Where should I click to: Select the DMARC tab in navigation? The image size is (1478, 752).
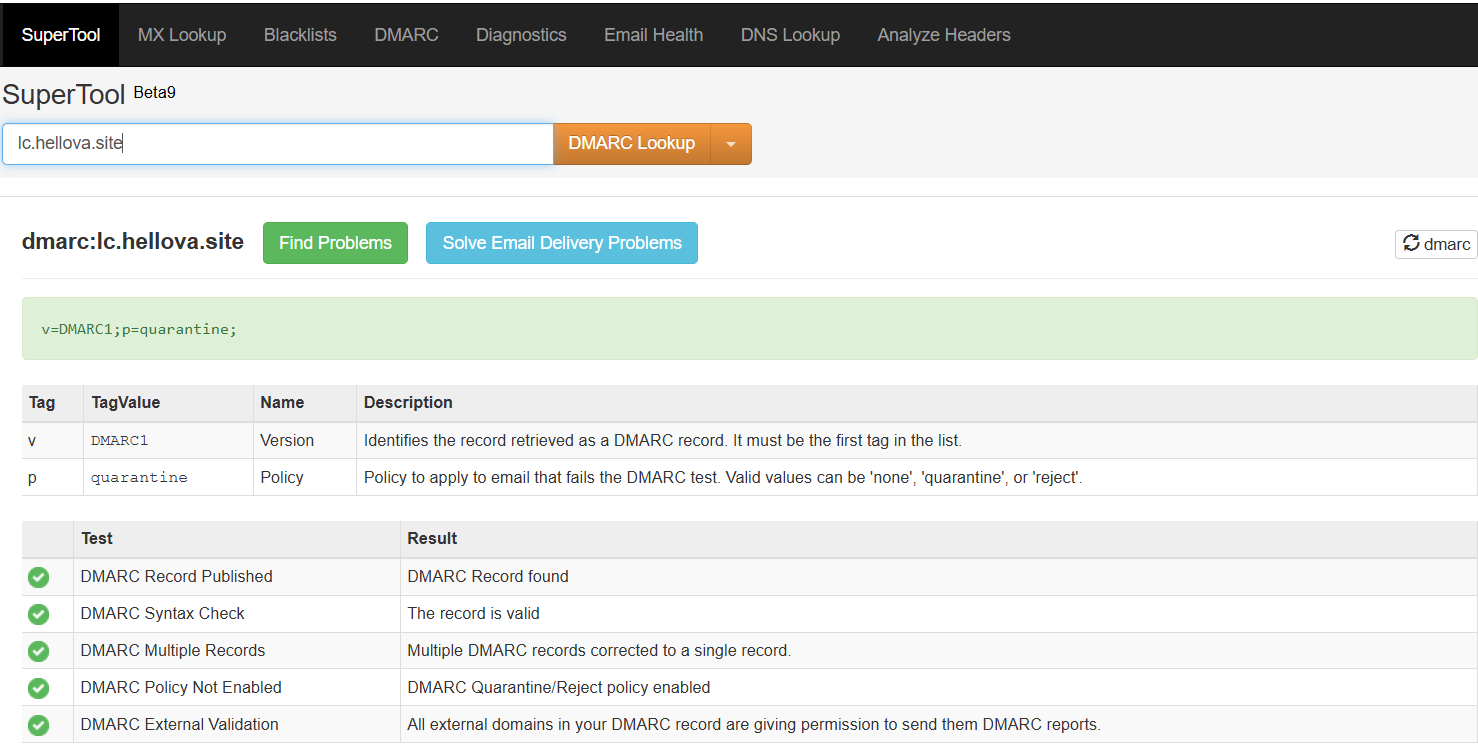406,35
